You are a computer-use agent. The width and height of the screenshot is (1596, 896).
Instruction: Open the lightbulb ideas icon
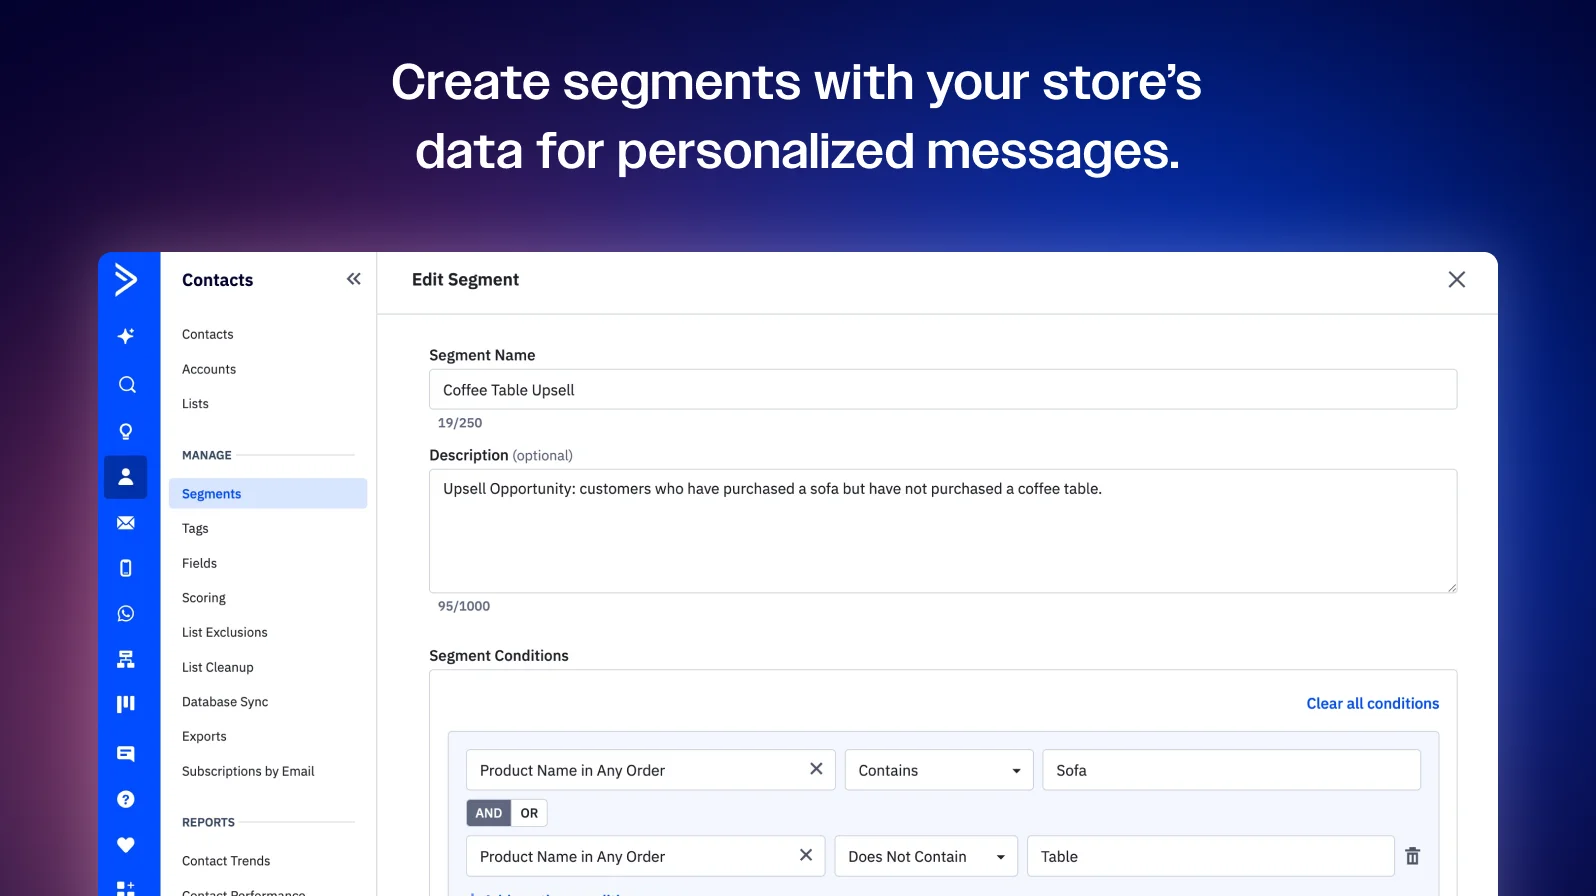coord(126,431)
